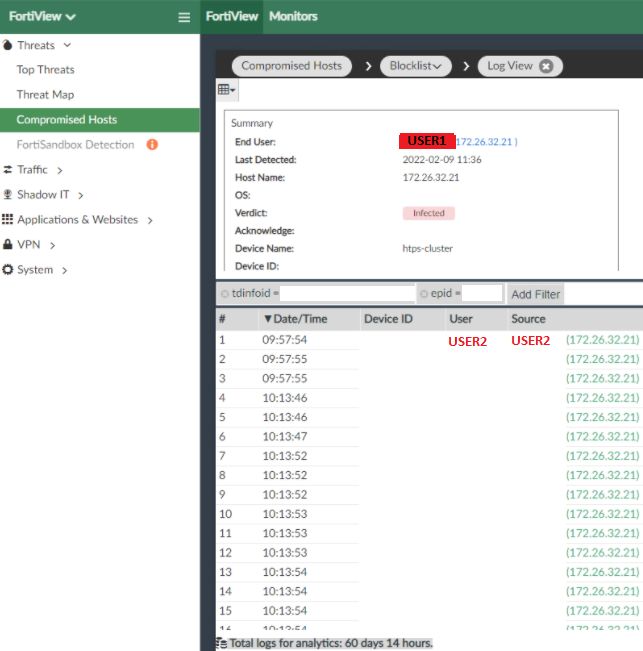
Task: Remove the epid filter icon
Action: coord(423,294)
